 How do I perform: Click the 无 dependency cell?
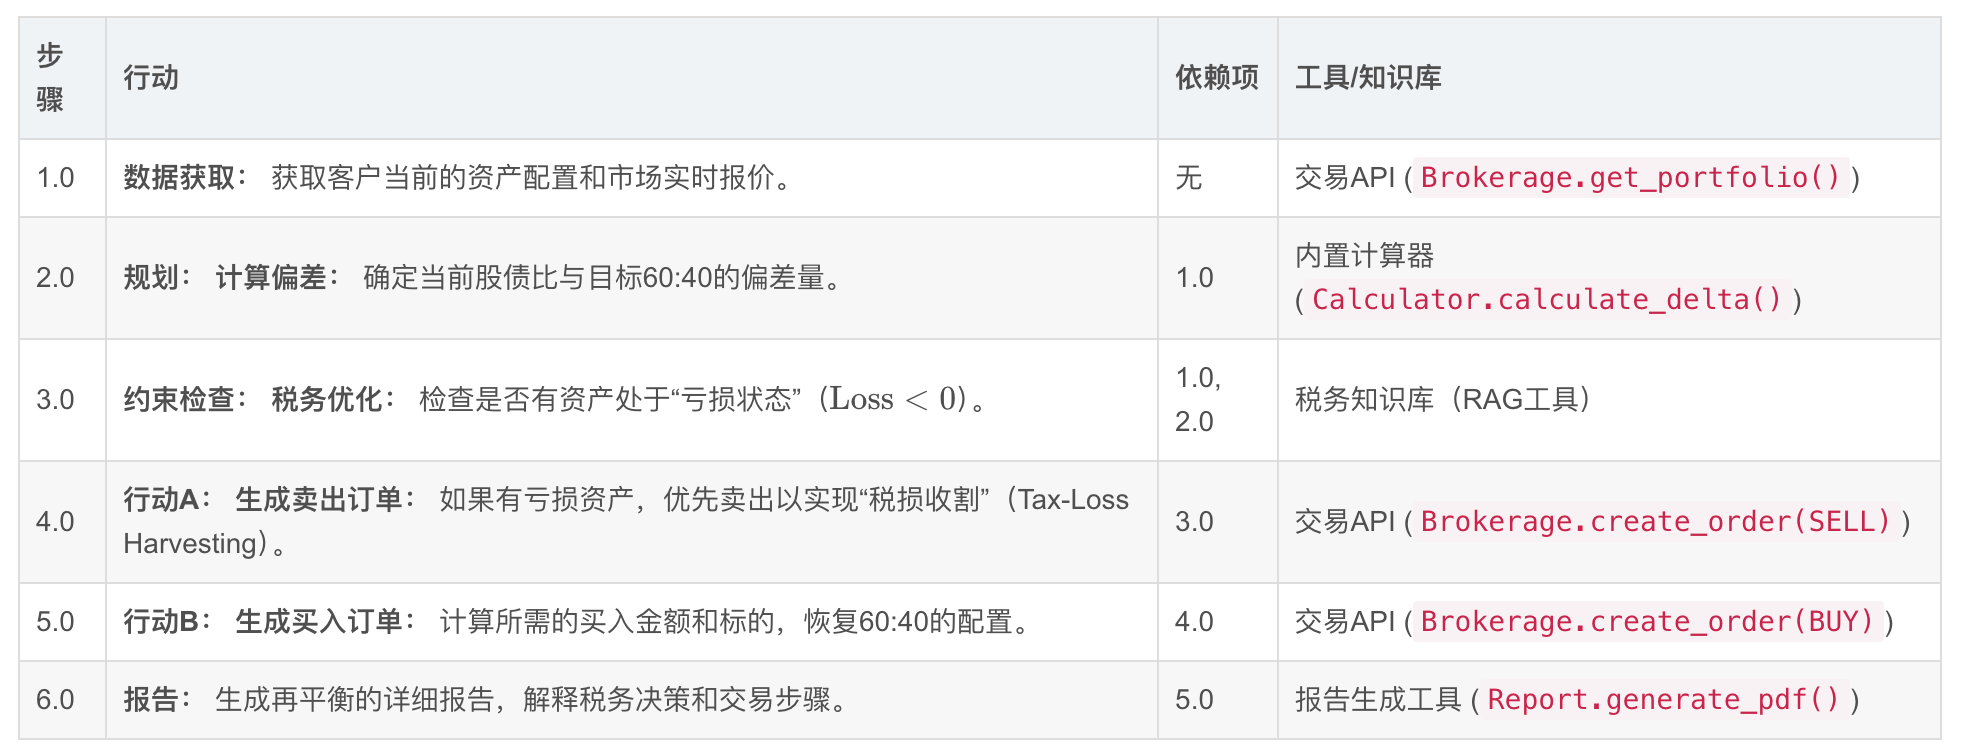click(x=1188, y=178)
